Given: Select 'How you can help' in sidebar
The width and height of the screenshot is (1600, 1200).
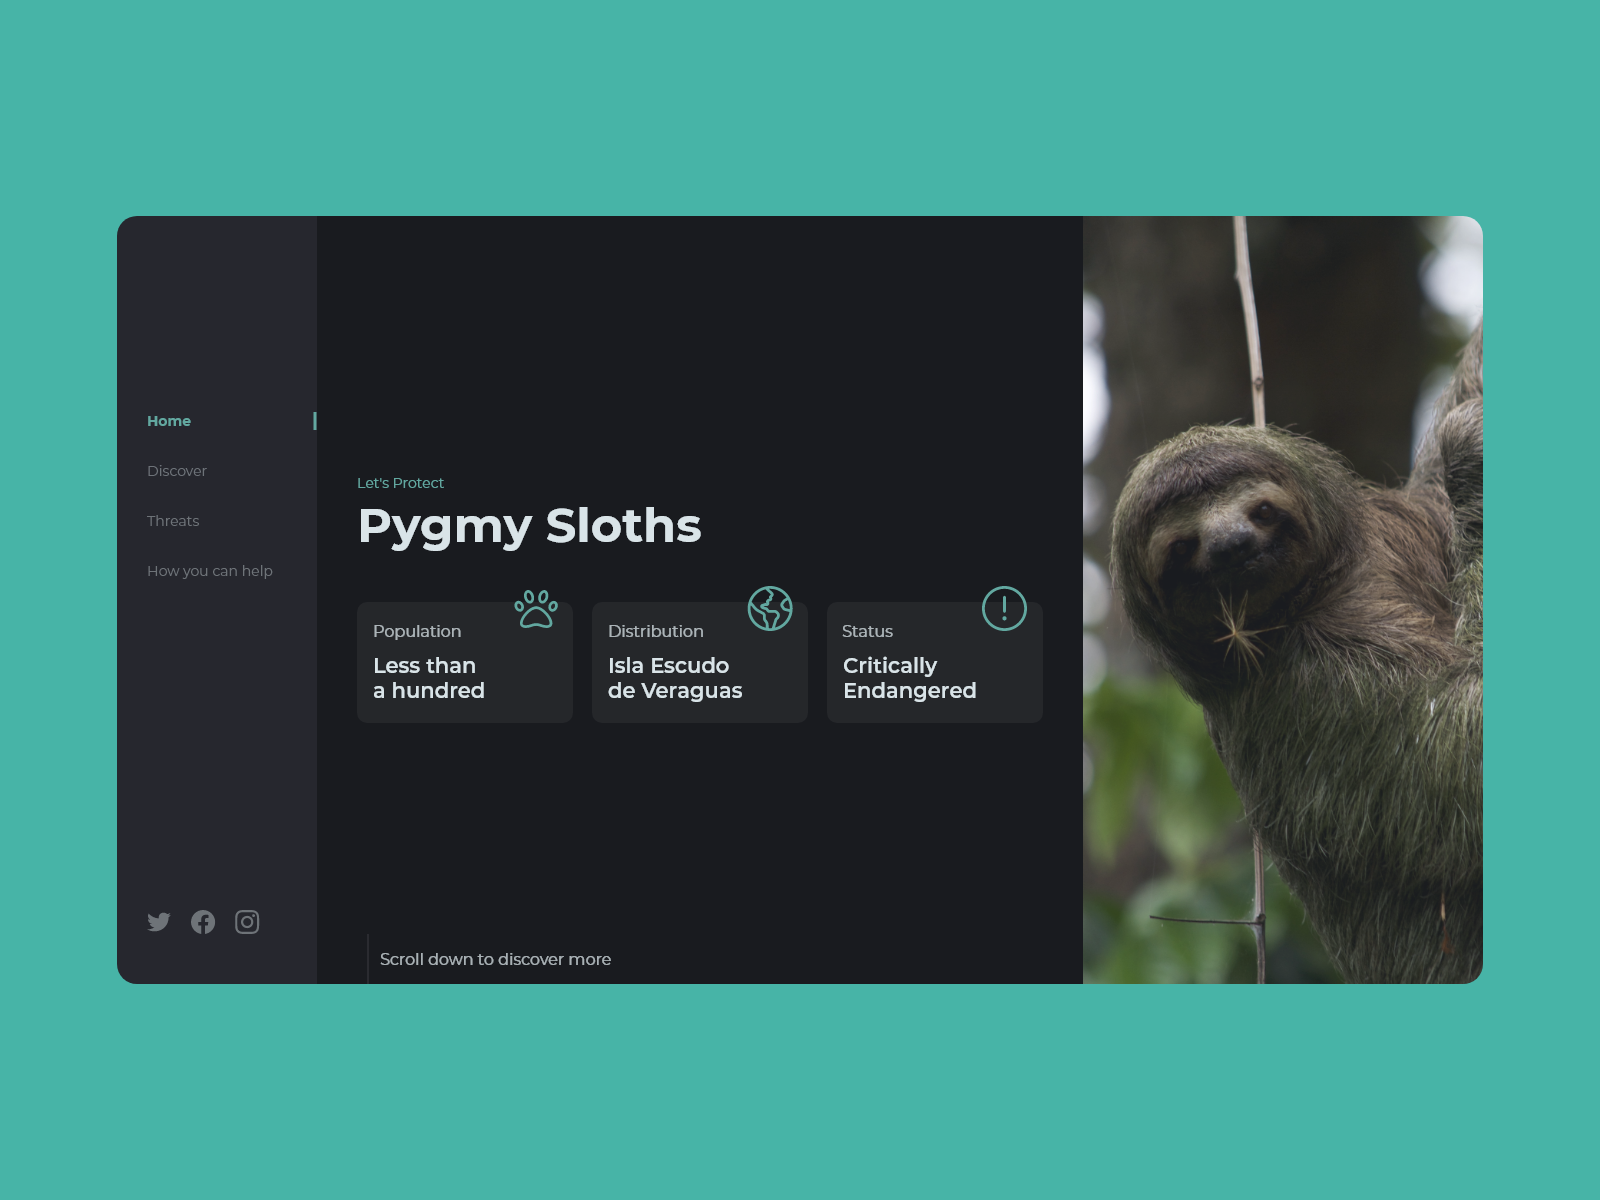Looking at the screenshot, I should pos(210,571).
